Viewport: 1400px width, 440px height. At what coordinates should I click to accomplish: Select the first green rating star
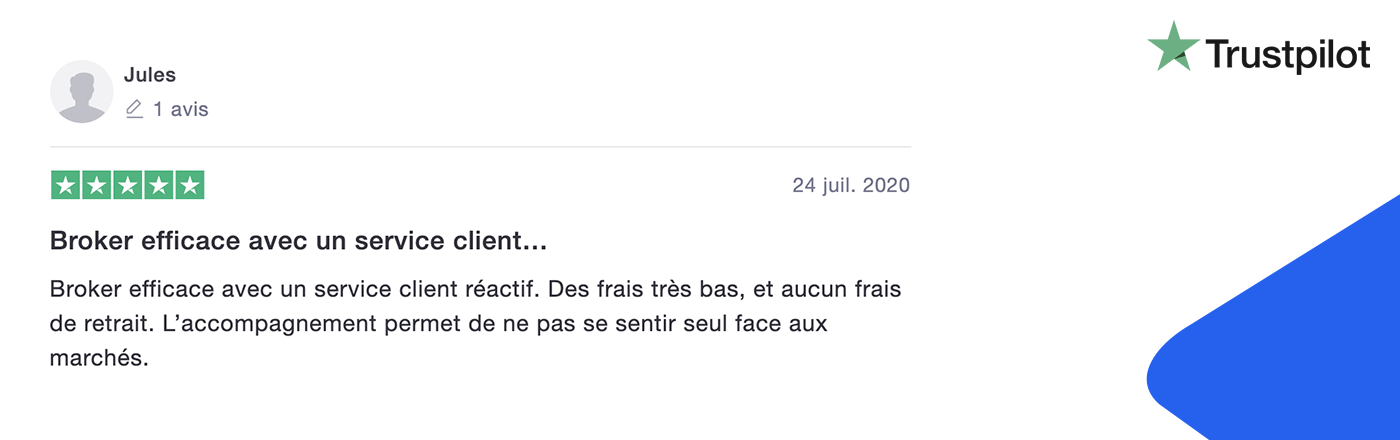(x=65, y=185)
